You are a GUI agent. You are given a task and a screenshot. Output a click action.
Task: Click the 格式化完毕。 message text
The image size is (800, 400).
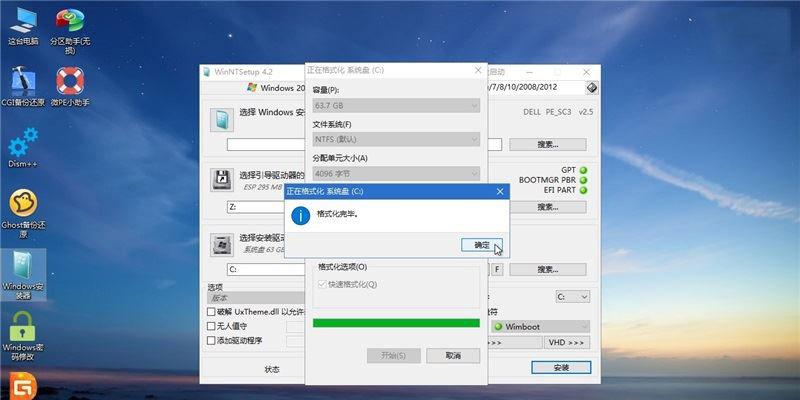tap(338, 215)
